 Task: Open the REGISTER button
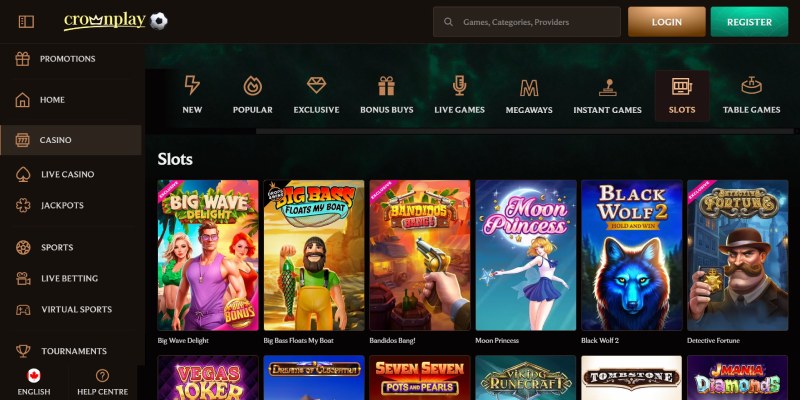tap(749, 22)
